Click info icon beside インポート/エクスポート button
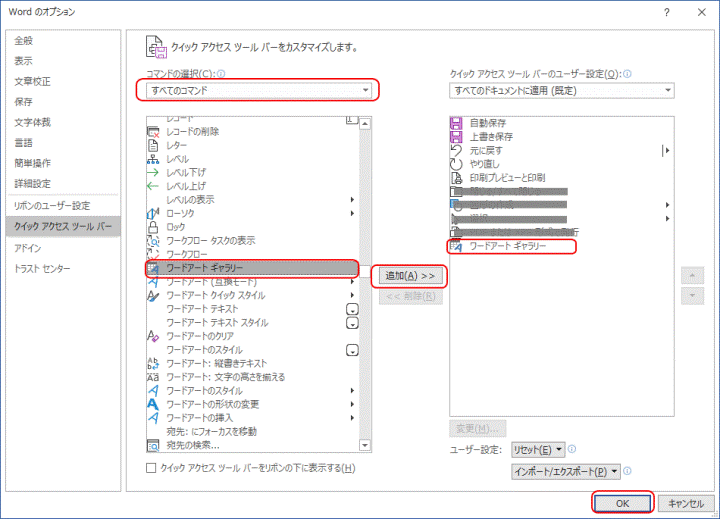 pyautogui.click(x=627, y=471)
